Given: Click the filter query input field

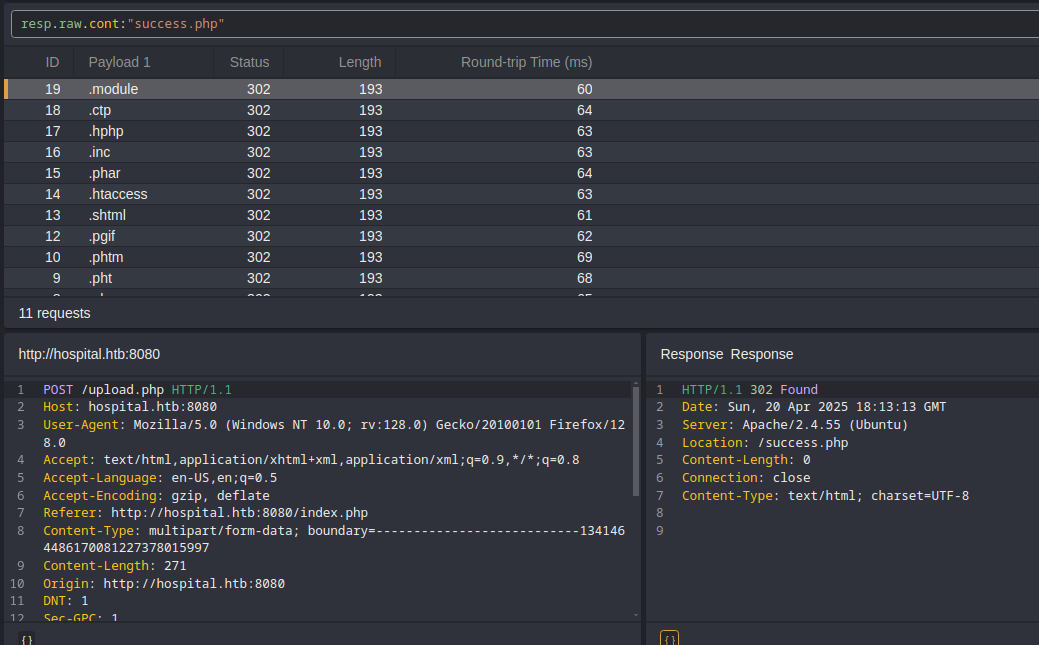Looking at the screenshot, I should 525,24.
